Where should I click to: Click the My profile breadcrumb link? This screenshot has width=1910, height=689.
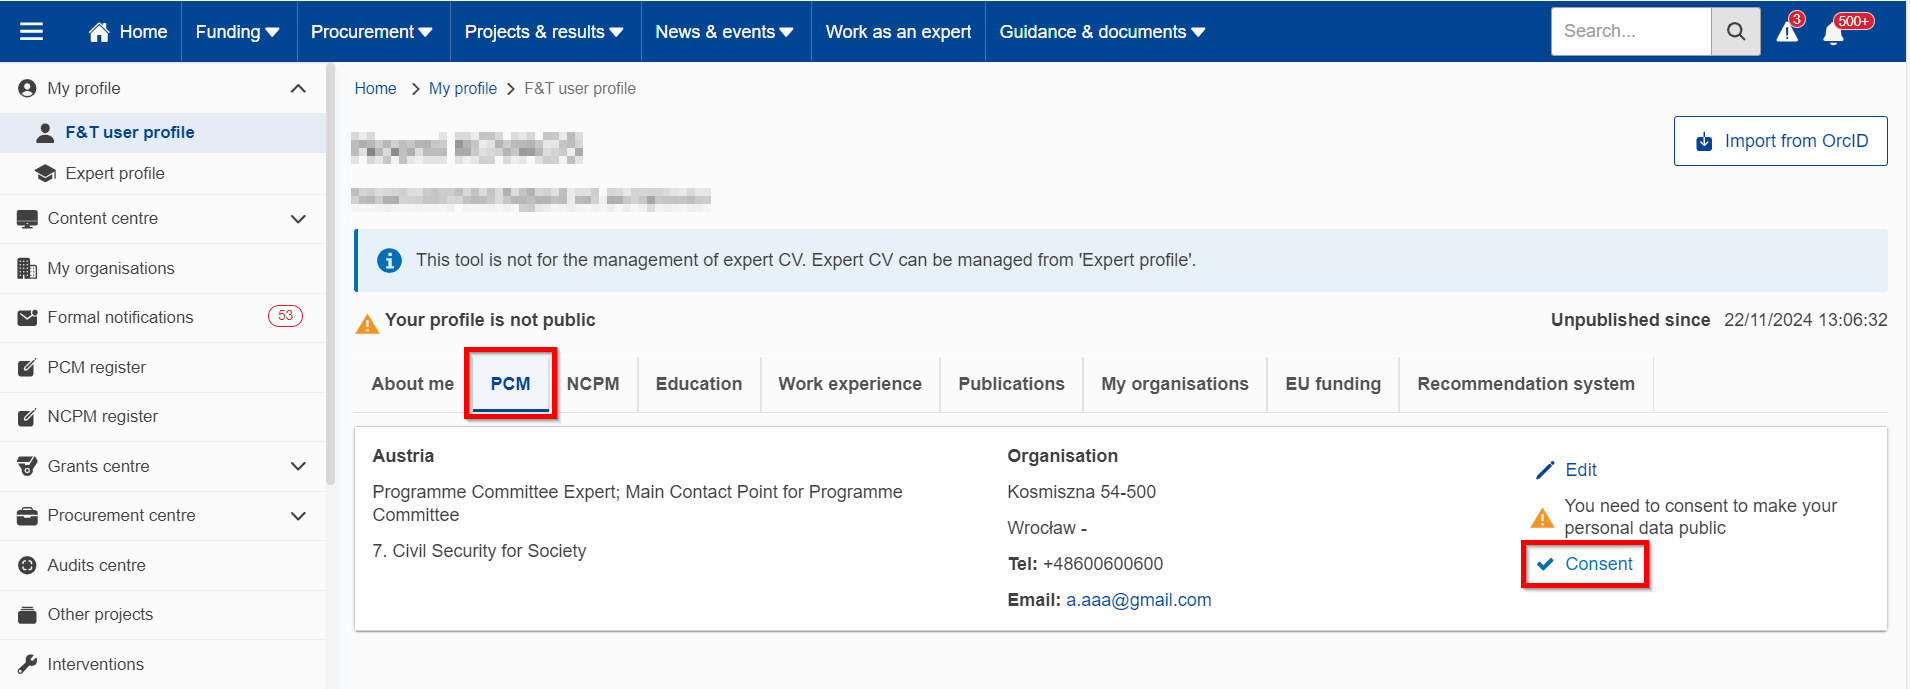pos(463,88)
